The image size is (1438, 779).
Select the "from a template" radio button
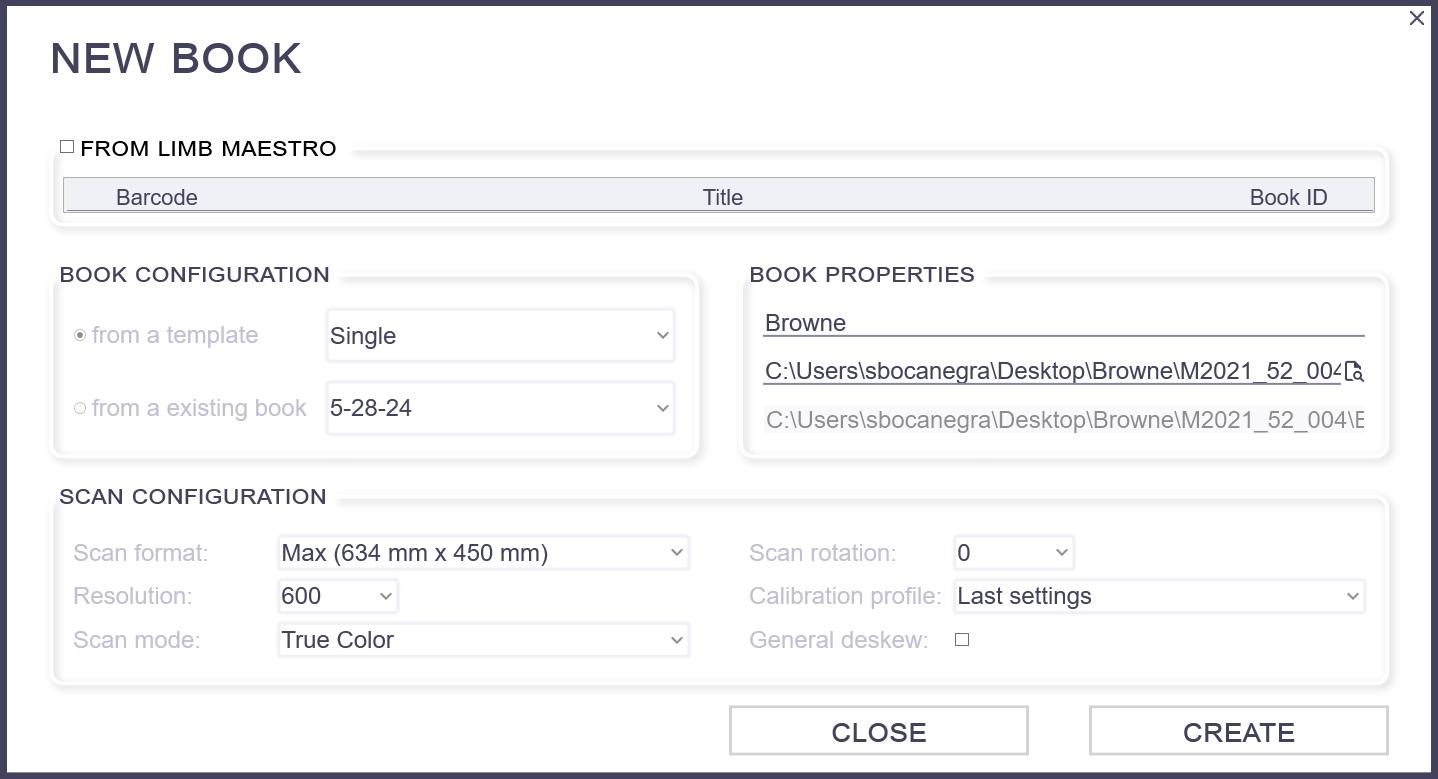click(81, 335)
